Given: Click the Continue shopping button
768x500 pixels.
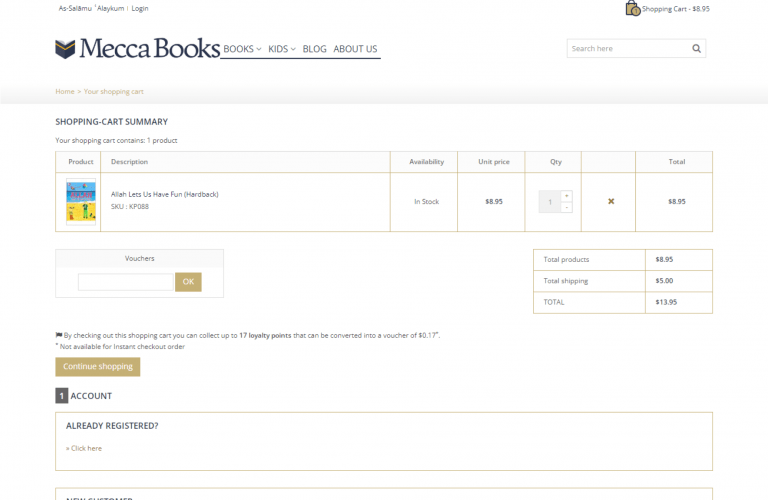Looking at the screenshot, I should pos(97,367).
